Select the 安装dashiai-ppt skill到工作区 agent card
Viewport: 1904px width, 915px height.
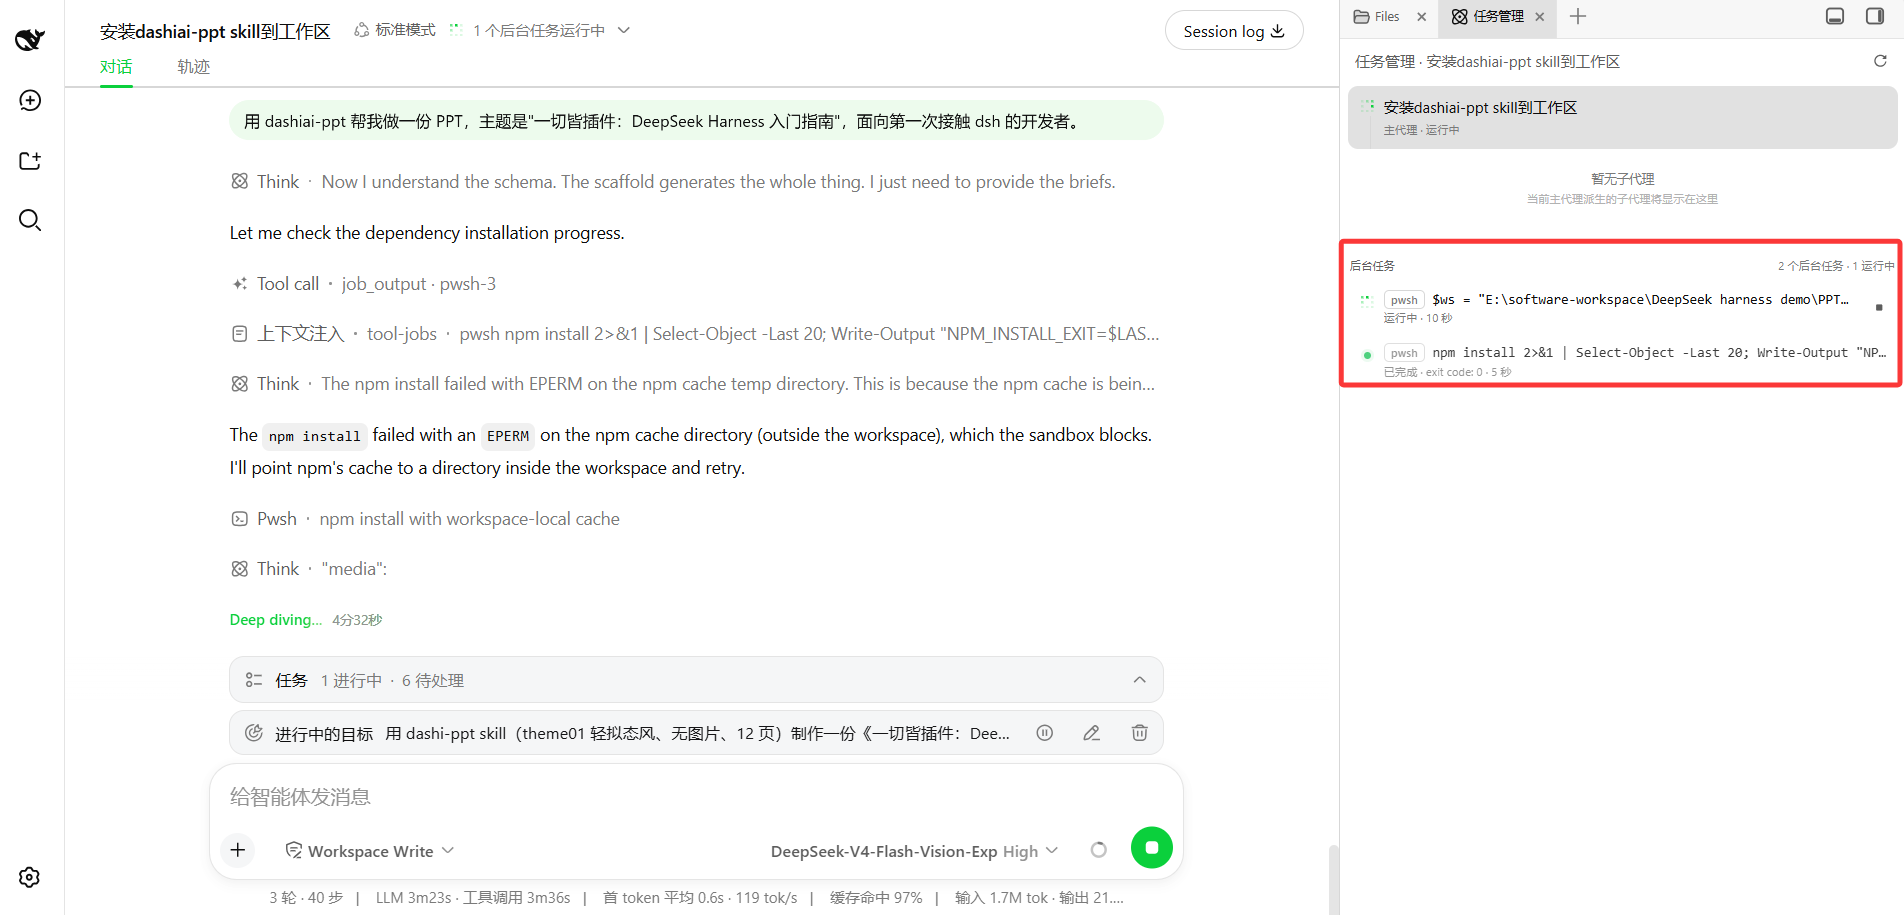(1622, 118)
